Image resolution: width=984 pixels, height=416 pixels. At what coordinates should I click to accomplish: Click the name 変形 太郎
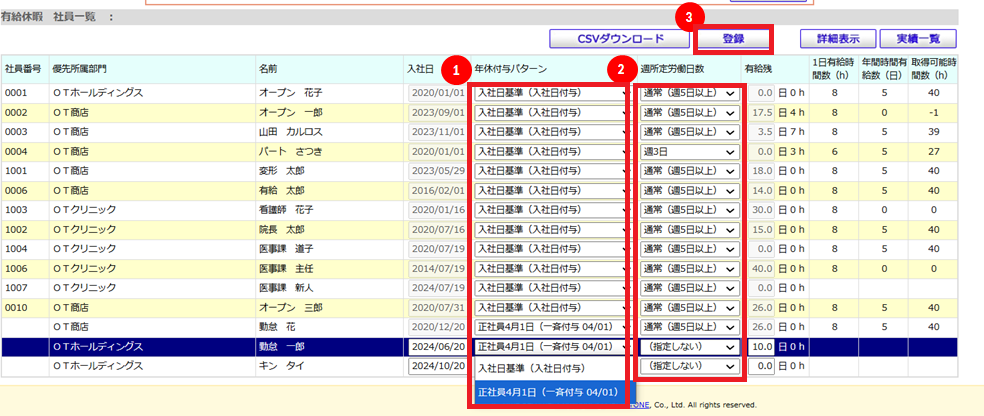click(281, 171)
